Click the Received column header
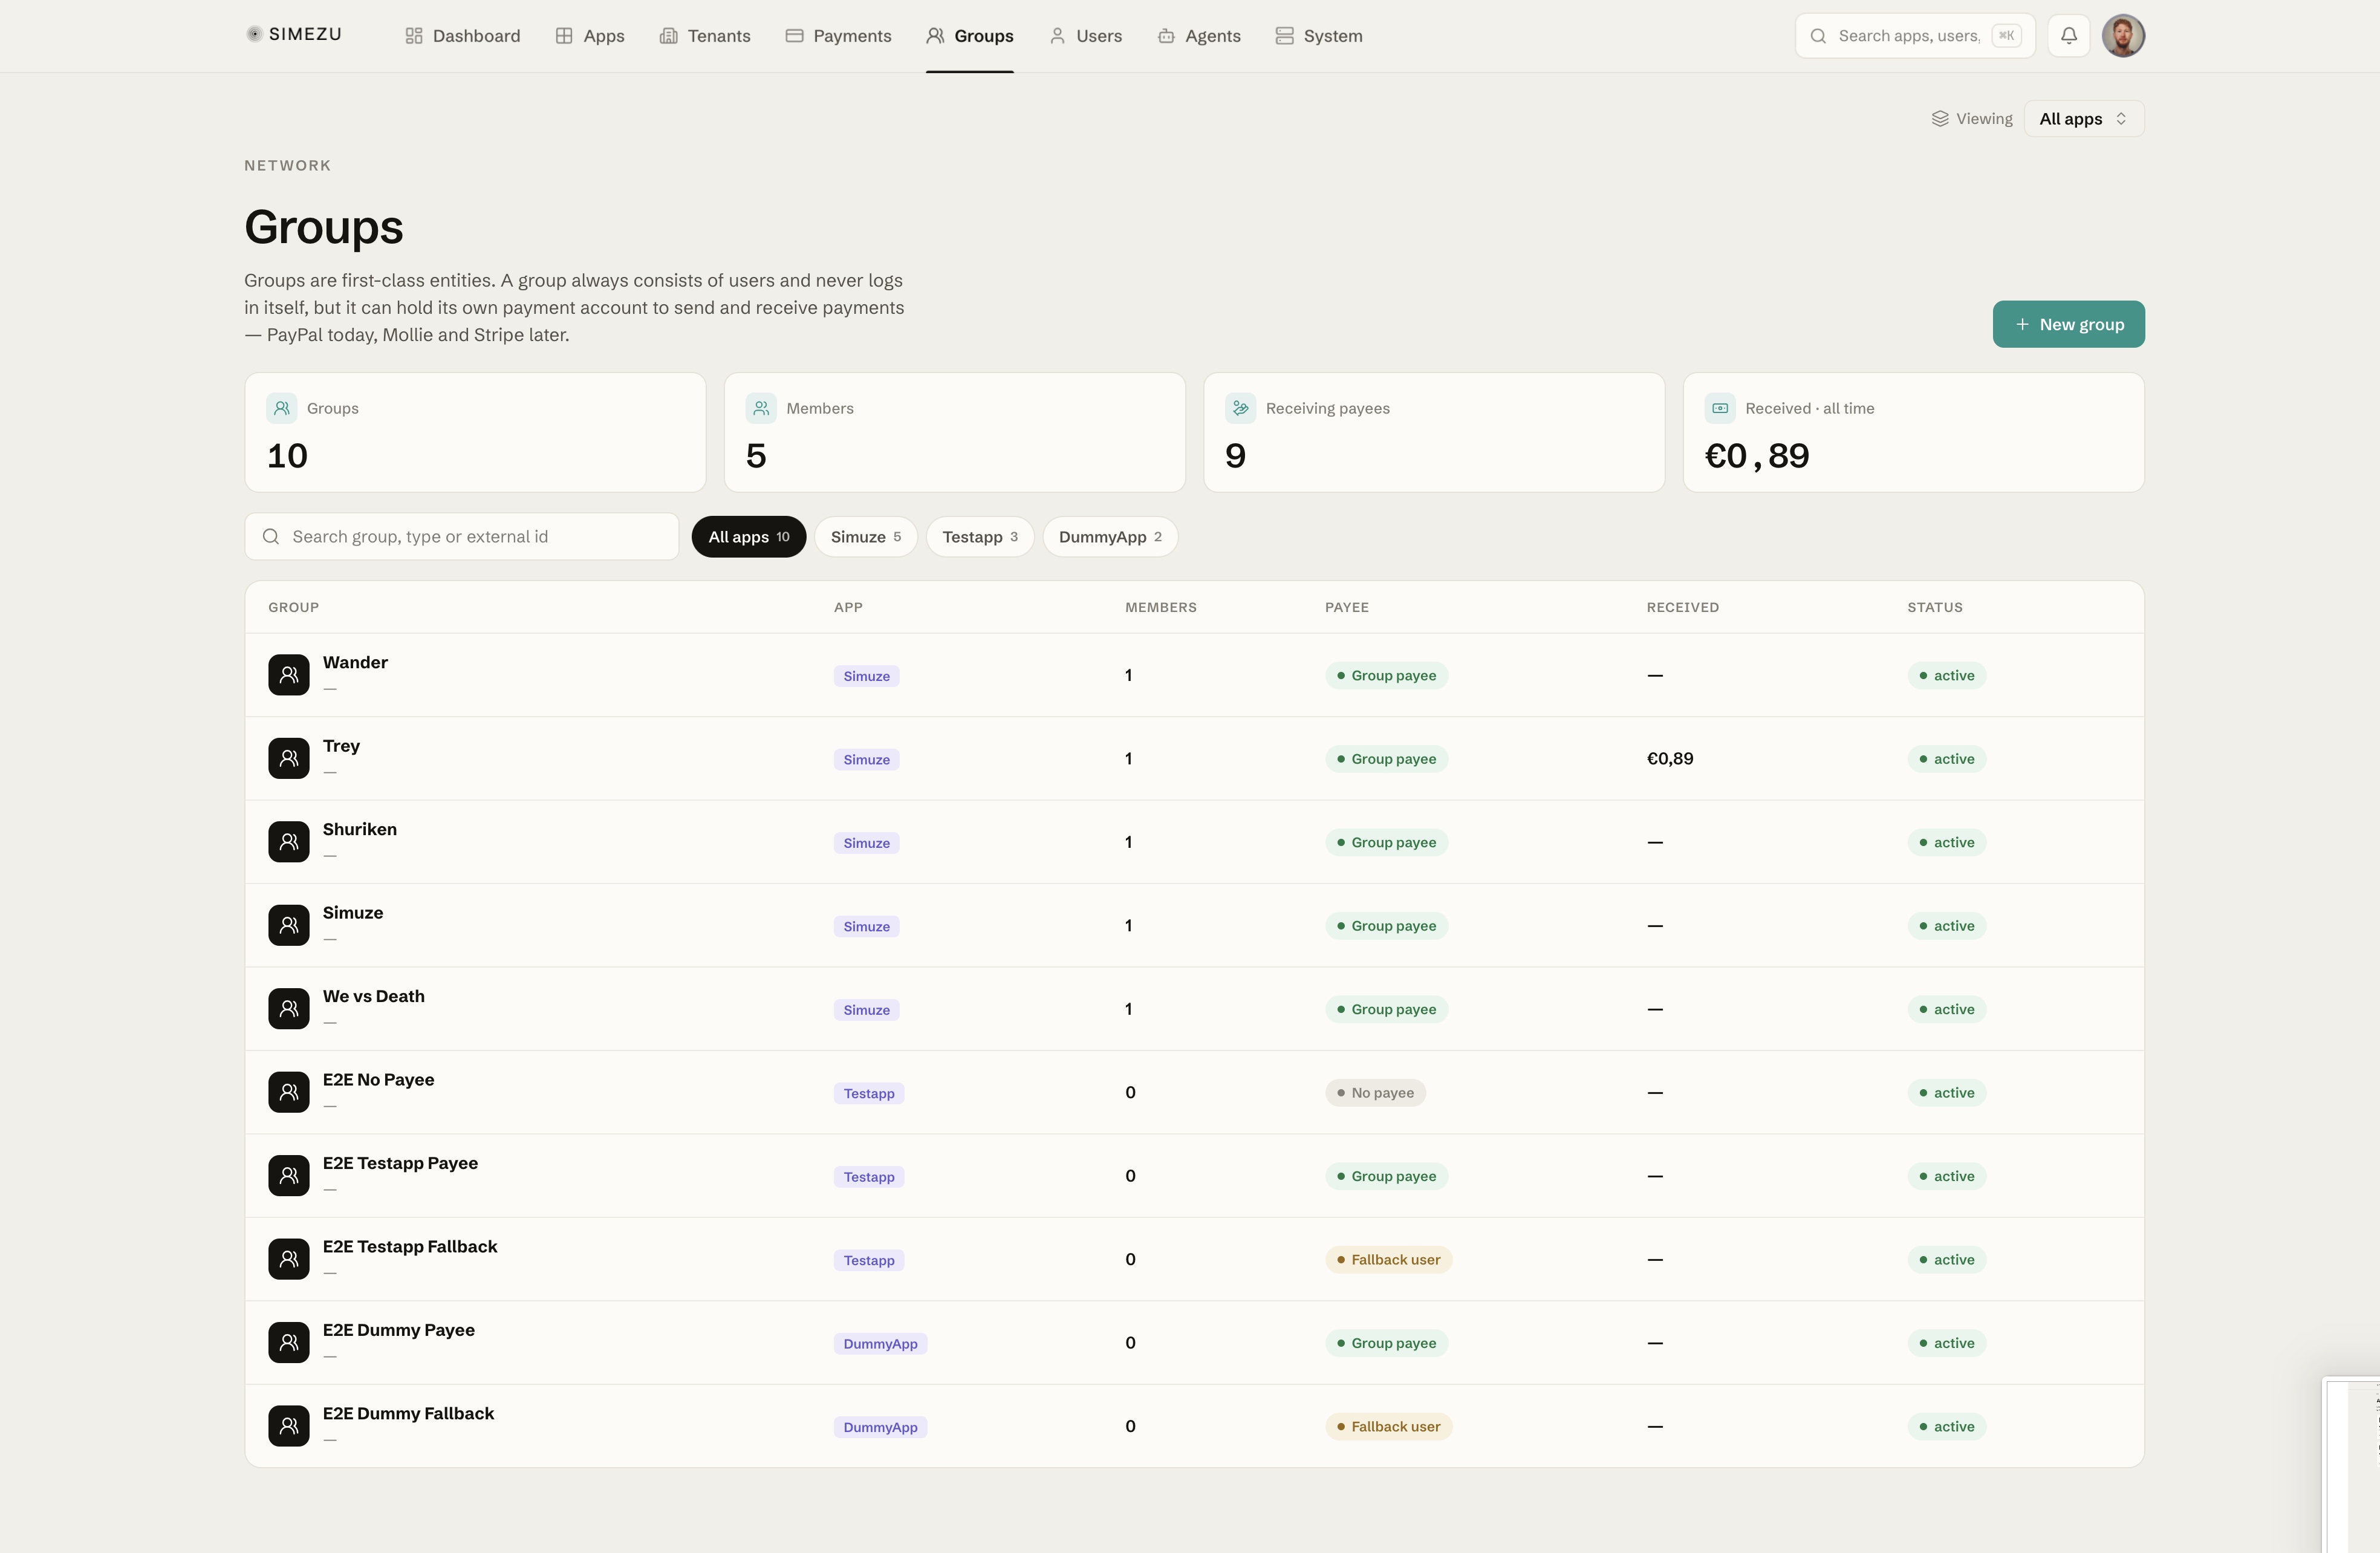 [1682, 607]
